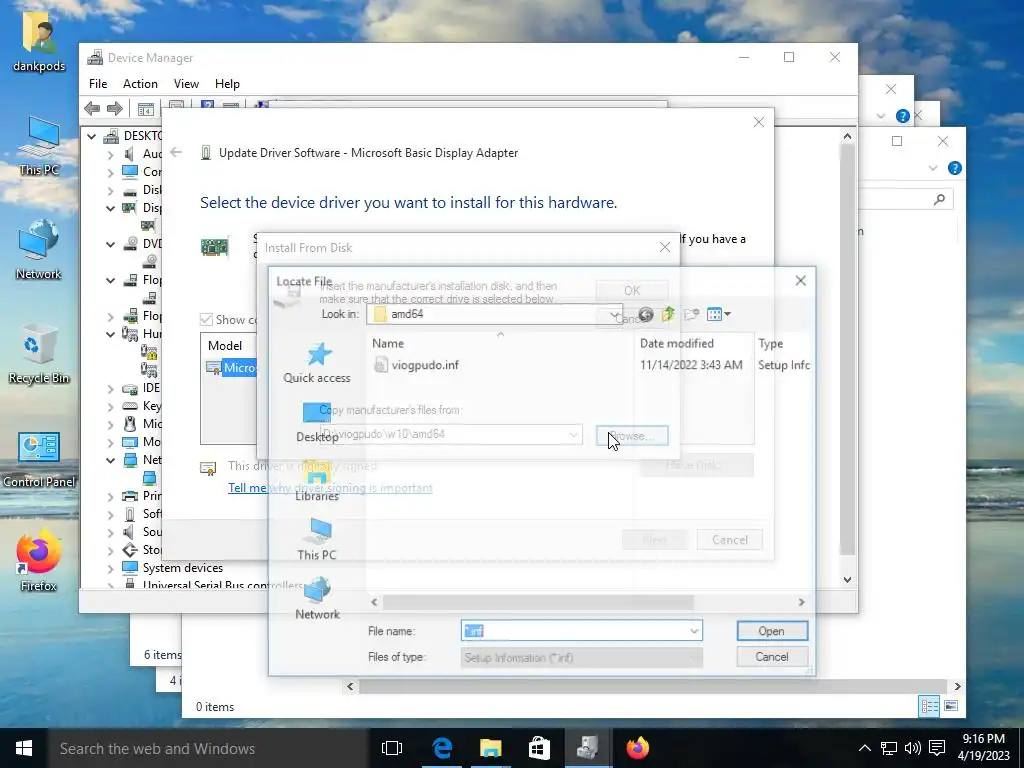Open This PC desktop icon
The width and height of the screenshot is (1024, 768).
pyautogui.click(x=39, y=146)
